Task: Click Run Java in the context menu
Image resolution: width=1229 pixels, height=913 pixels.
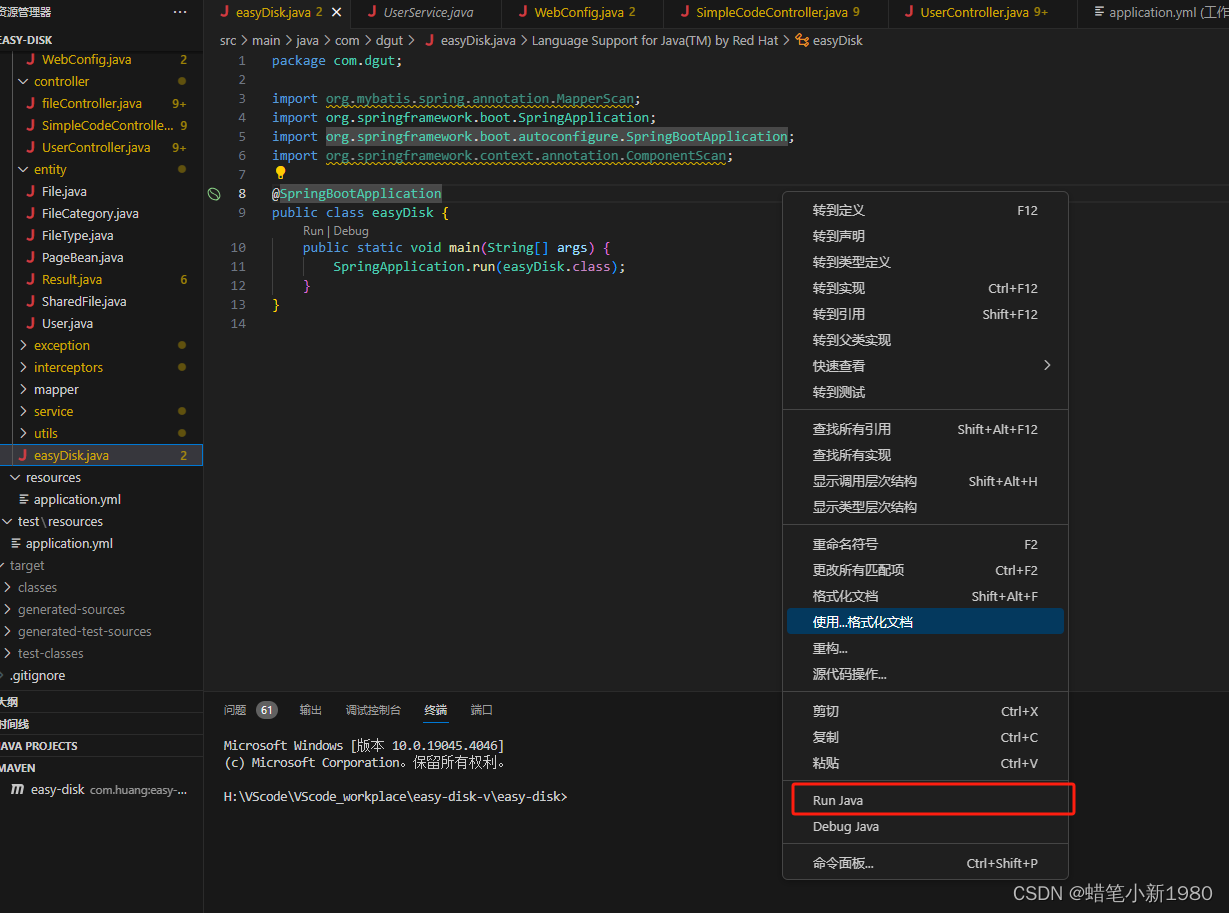Action: coord(925,801)
